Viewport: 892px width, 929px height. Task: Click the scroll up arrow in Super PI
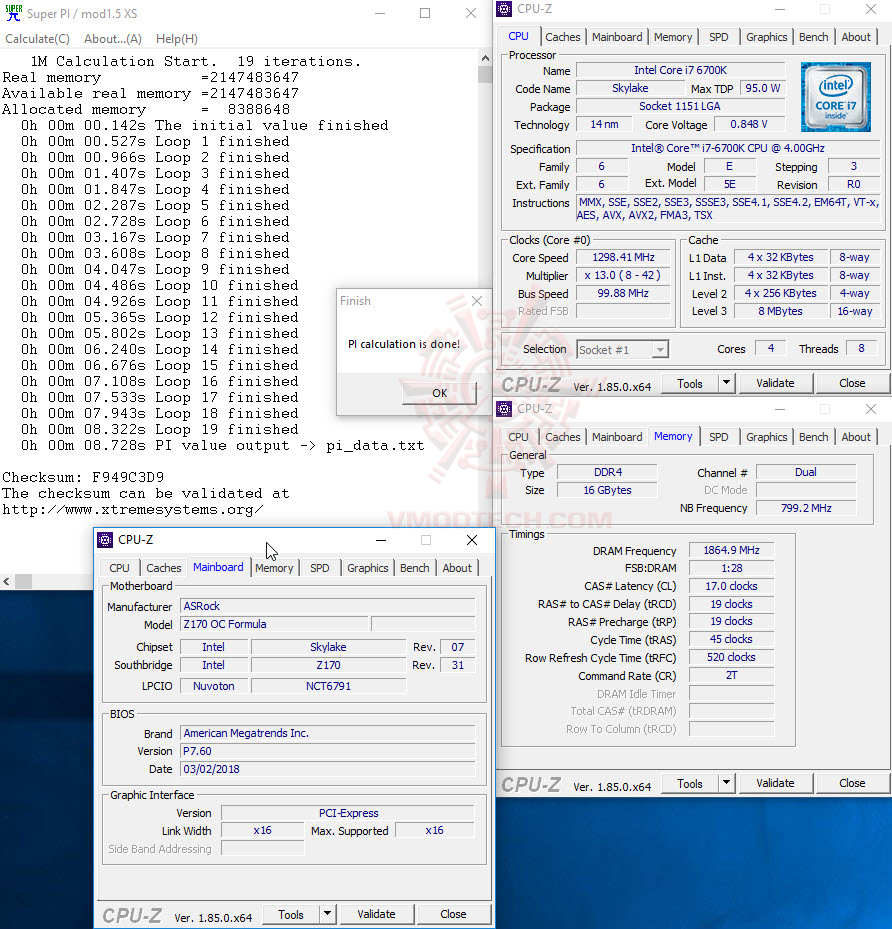coord(485,58)
